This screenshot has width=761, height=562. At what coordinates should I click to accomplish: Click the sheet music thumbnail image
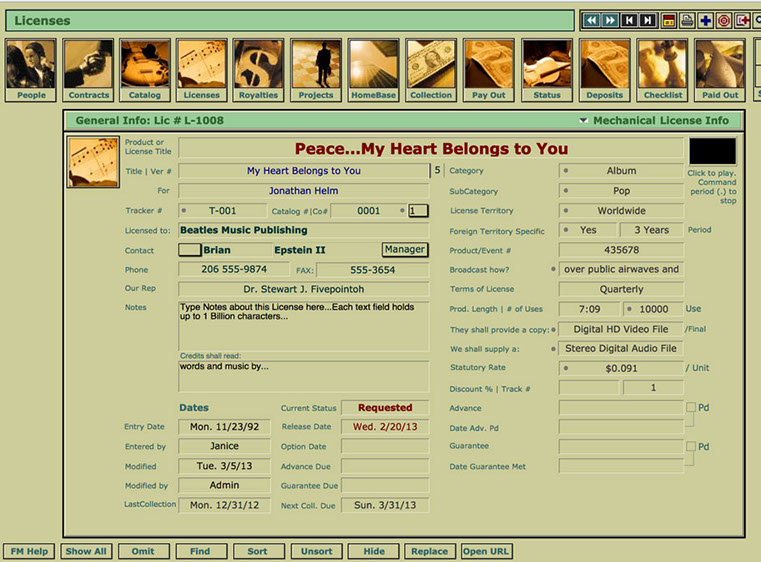pyautogui.click(x=93, y=162)
